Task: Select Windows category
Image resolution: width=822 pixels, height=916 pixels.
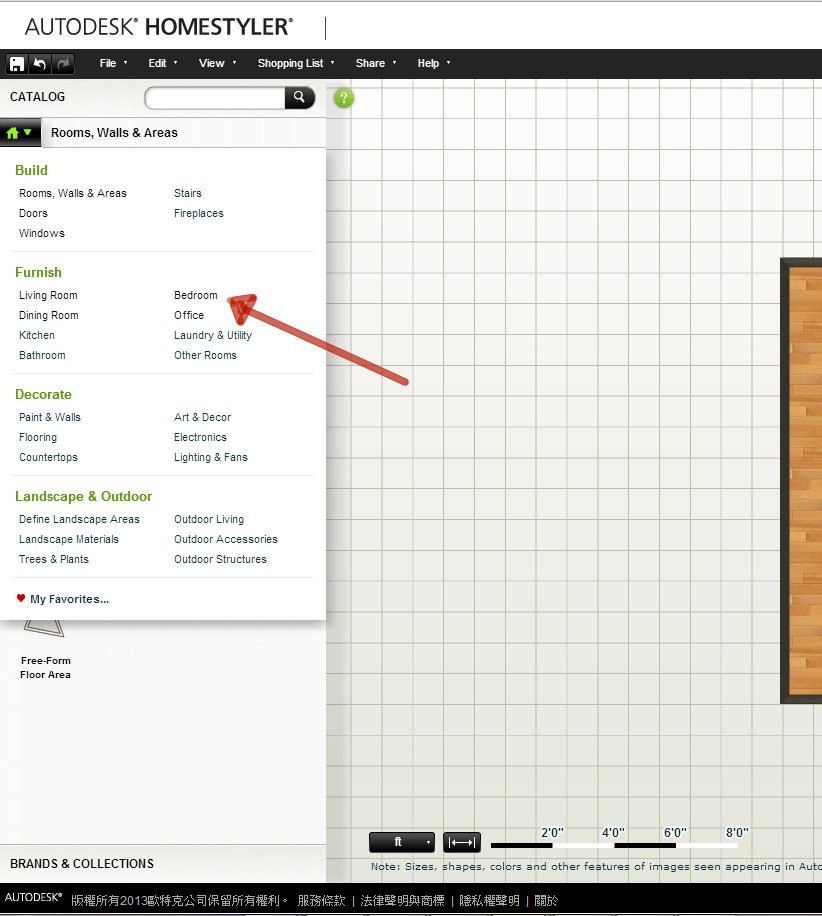Action: click(x=41, y=233)
